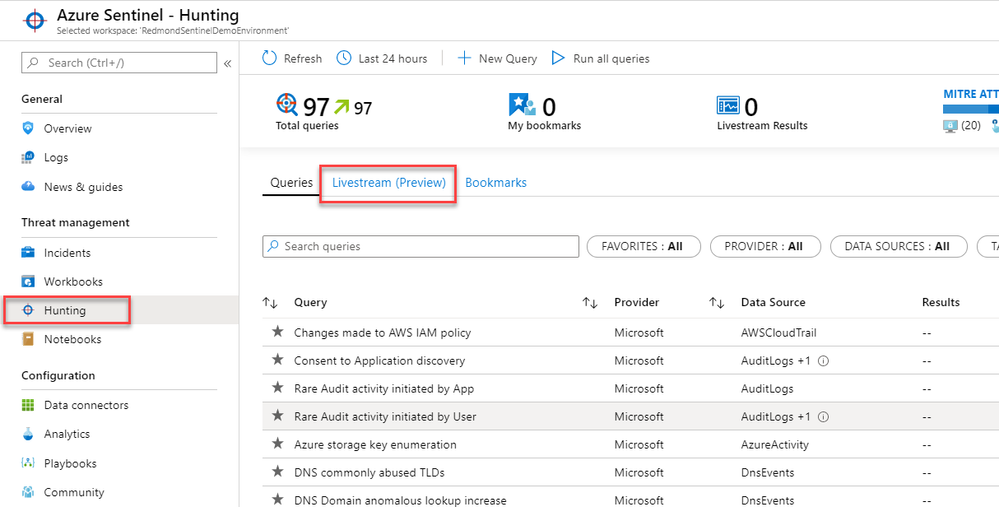Open the DATA SOURCES : All filter
This screenshot has width=999, height=507.
tap(898, 246)
